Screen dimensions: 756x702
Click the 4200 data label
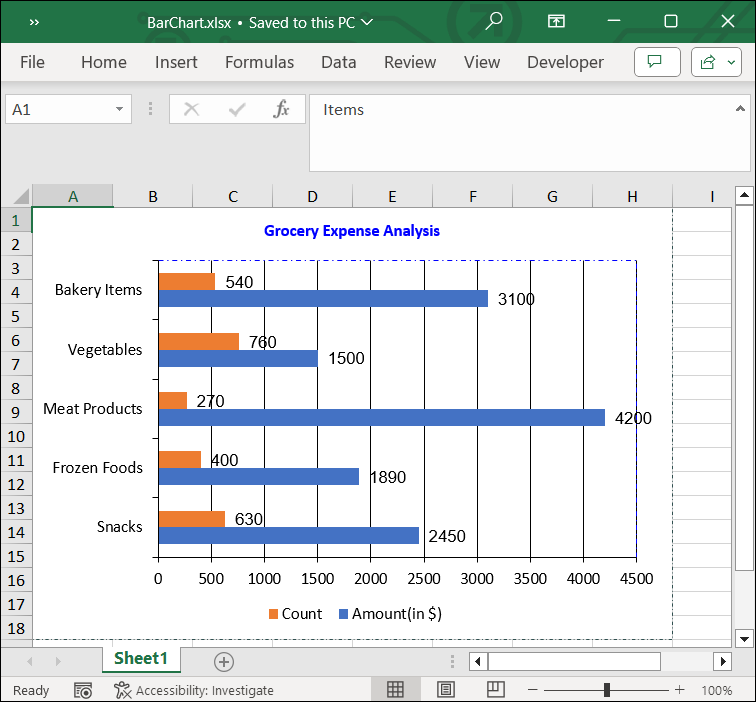633,418
